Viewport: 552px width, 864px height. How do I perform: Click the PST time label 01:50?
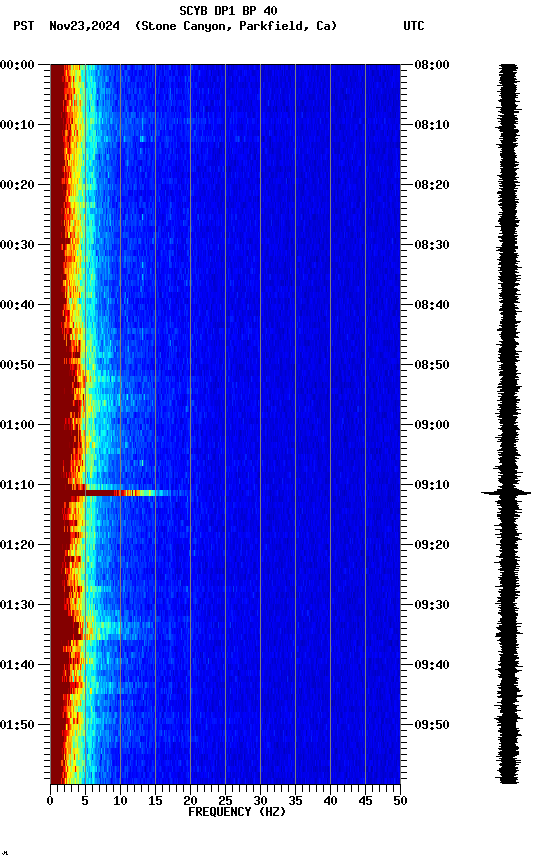(x=17, y=725)
